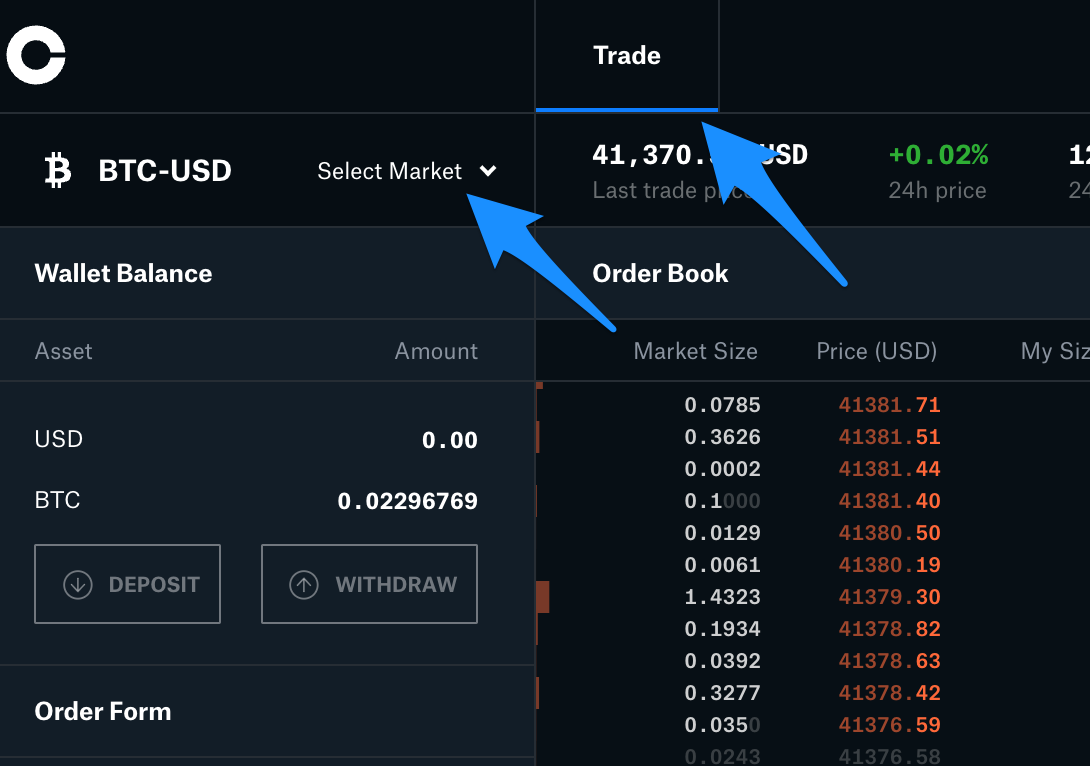The width and height of the screenshot is (1090, 766).
Task: Click the USD balance row
Action: [255, 440]
